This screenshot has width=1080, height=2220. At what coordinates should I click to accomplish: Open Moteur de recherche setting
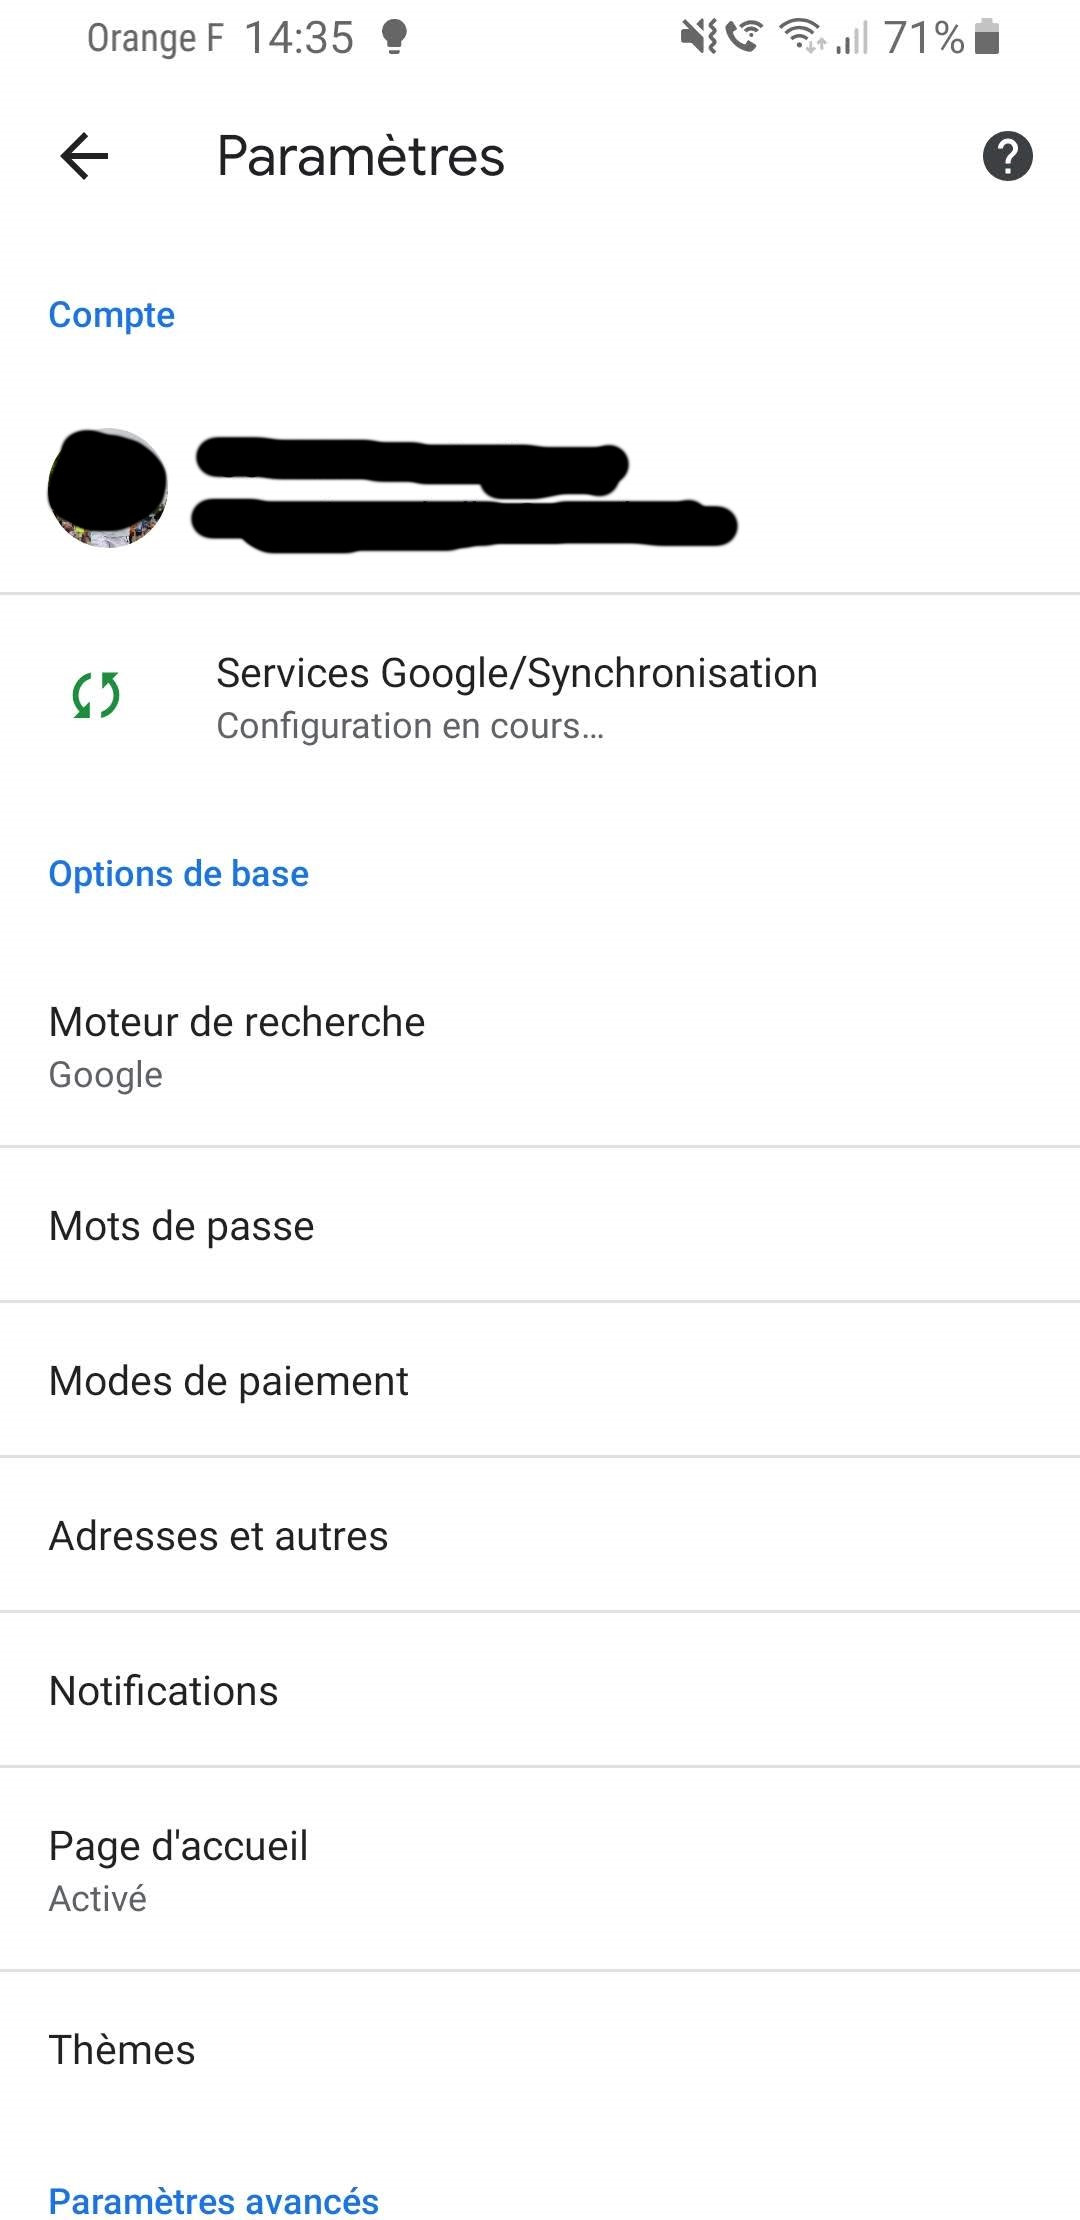coord(238,1046)
